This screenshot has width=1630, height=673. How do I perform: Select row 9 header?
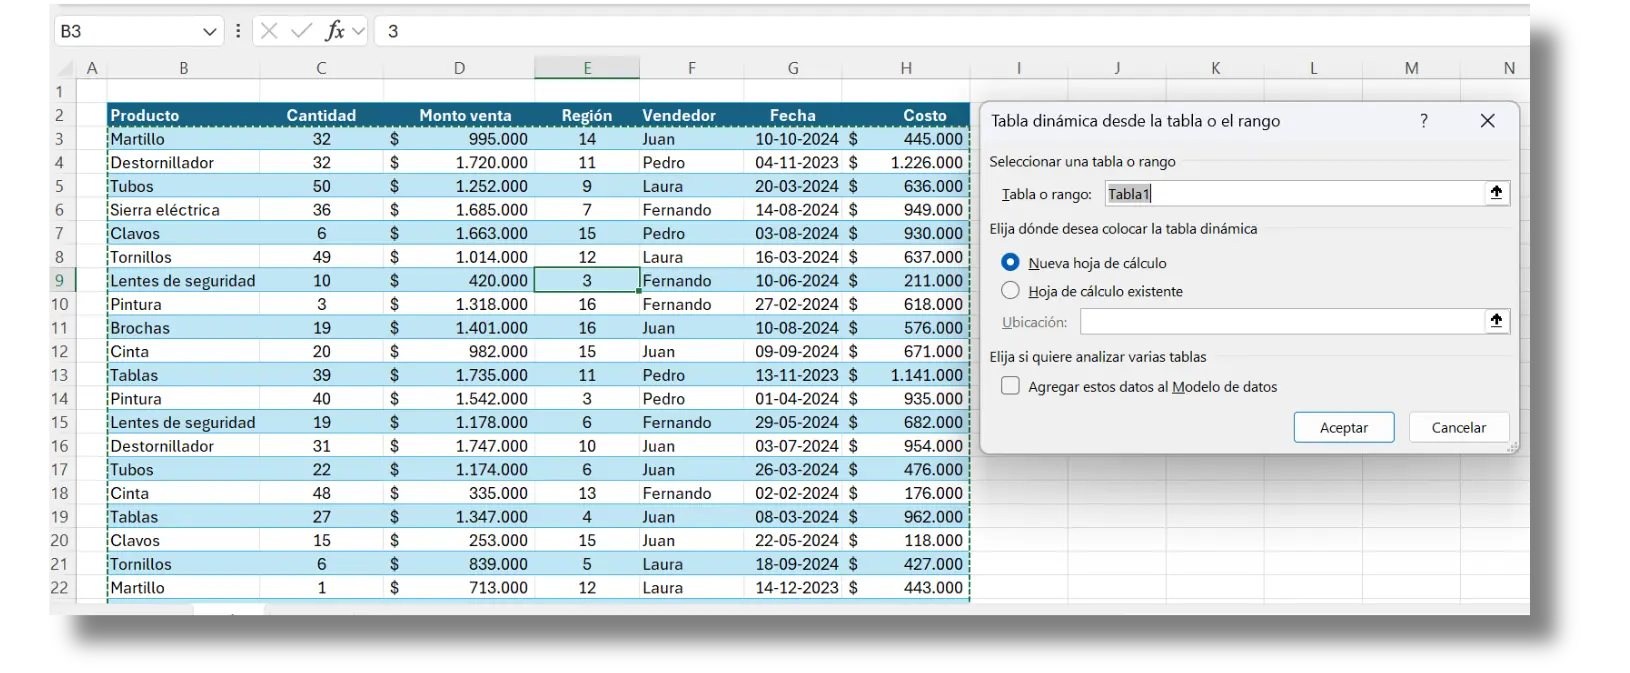pos(59,280)
